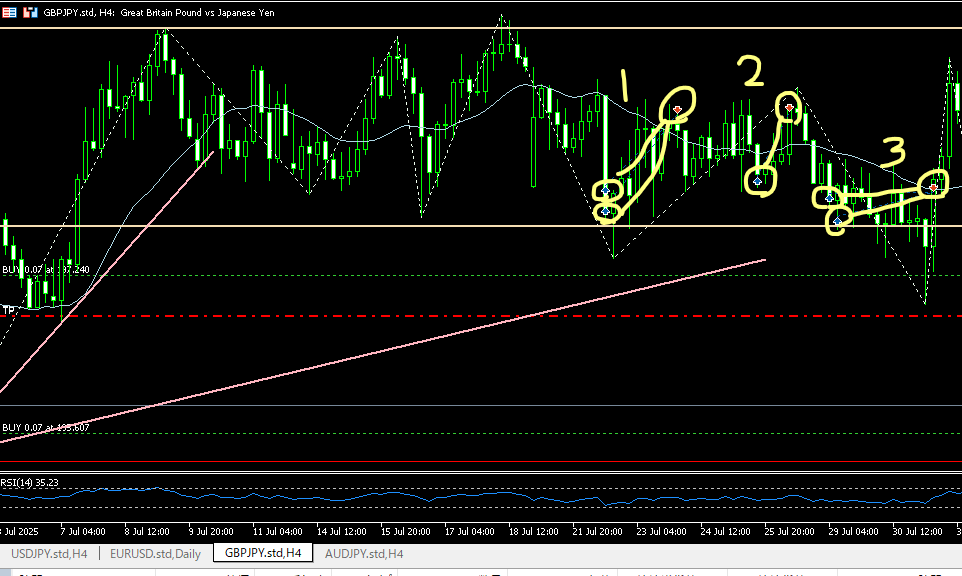
Task: Open the EURUSD.std,Daily chart tab
Action: [x=155, y=553]
